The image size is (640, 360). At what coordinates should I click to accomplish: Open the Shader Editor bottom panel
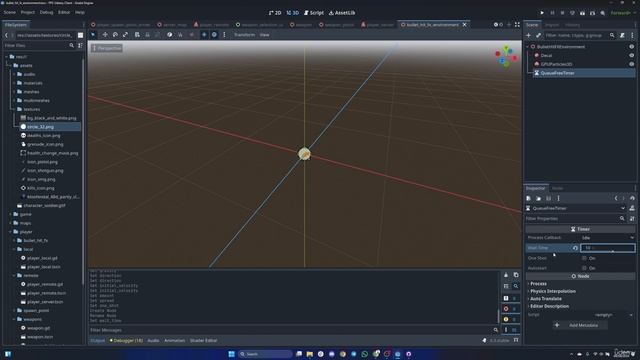(203, 340)
